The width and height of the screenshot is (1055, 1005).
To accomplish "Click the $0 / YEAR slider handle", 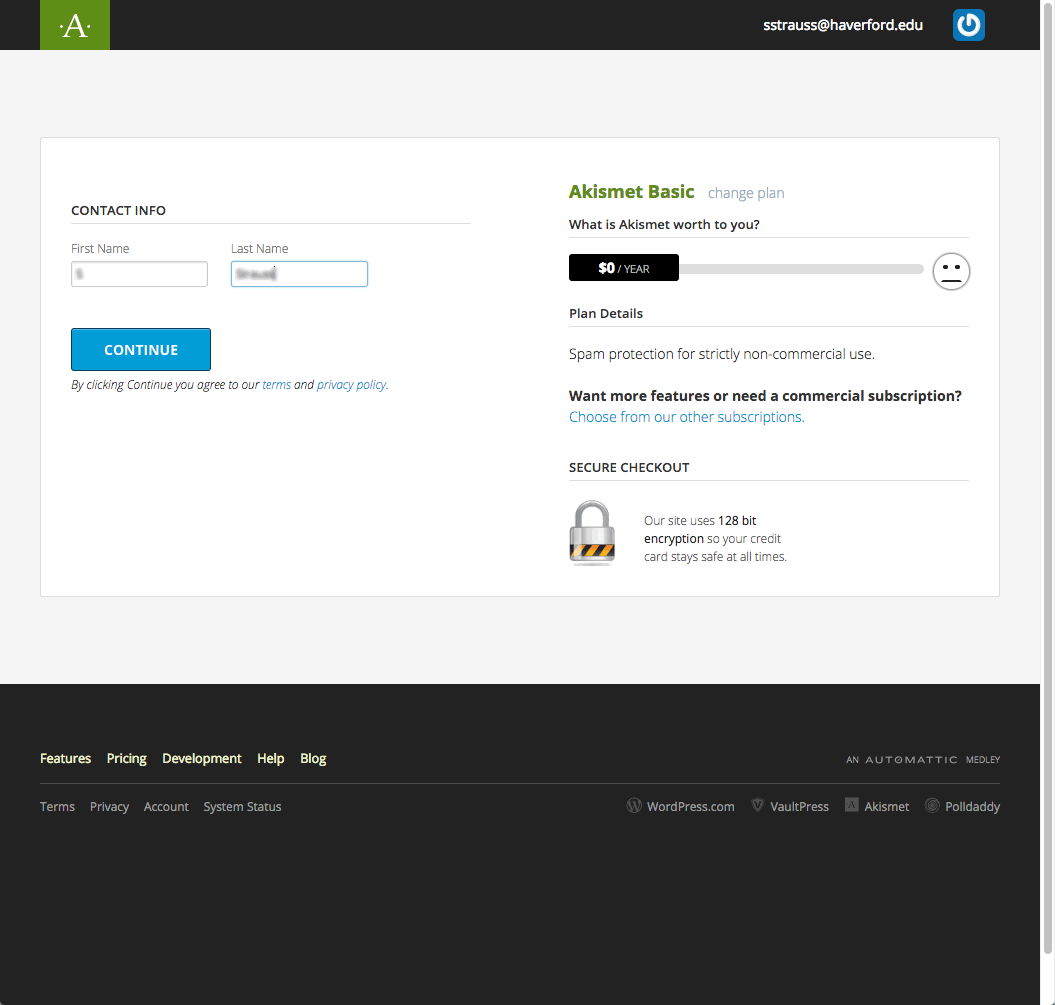I will pyautogui.click(x=624, y=268).
